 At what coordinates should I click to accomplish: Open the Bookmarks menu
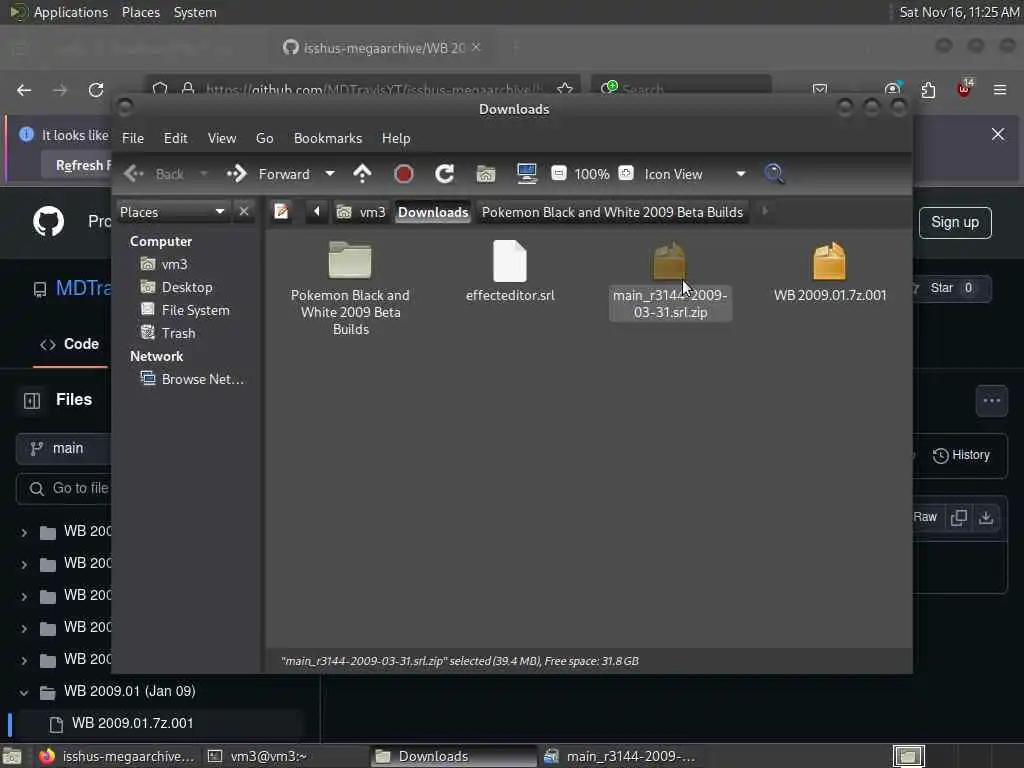point(328,138)
